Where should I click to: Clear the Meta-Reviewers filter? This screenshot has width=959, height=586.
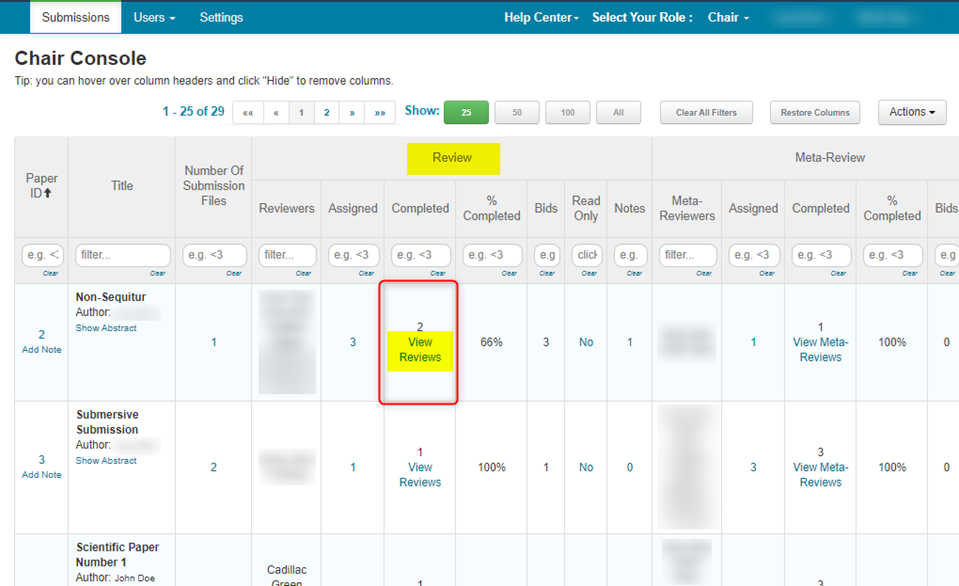coord(703,273)
